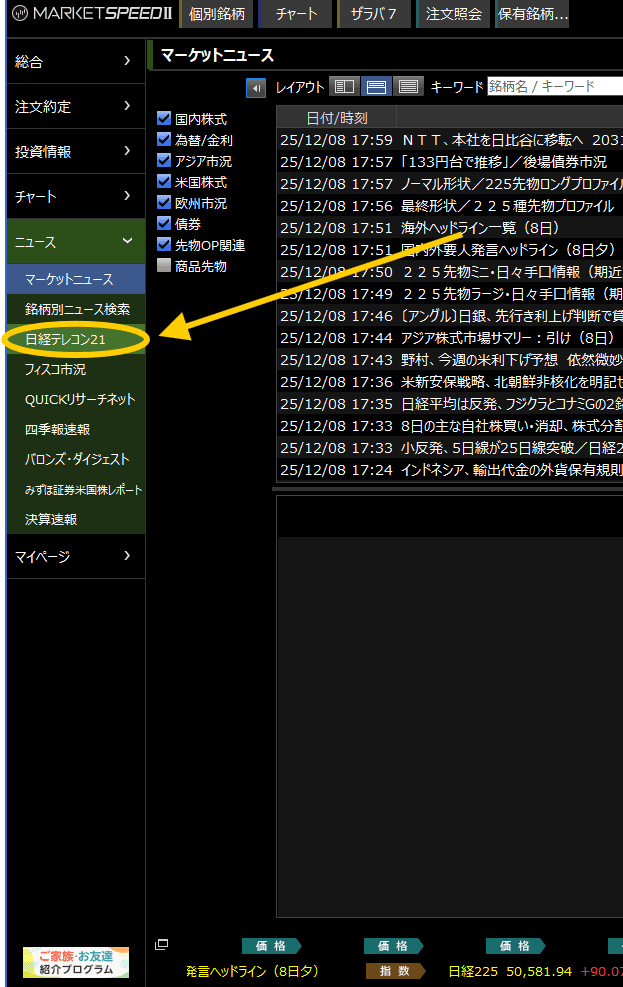Open the アジア株式市場サマリー:引け news
Image resolution: width=623 pixels, height=987 pixels.
pyautogui.click(x=450, y=338)
